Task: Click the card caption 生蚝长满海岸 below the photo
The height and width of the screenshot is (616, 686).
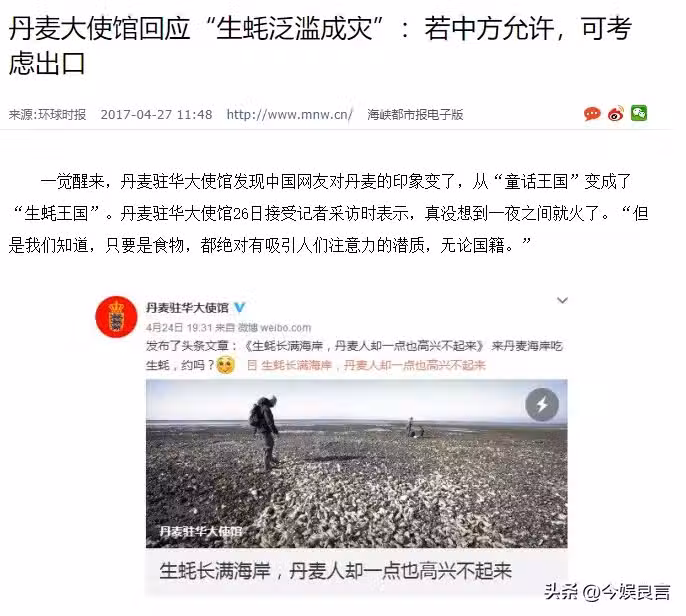Action: click(x=336, y=571)
